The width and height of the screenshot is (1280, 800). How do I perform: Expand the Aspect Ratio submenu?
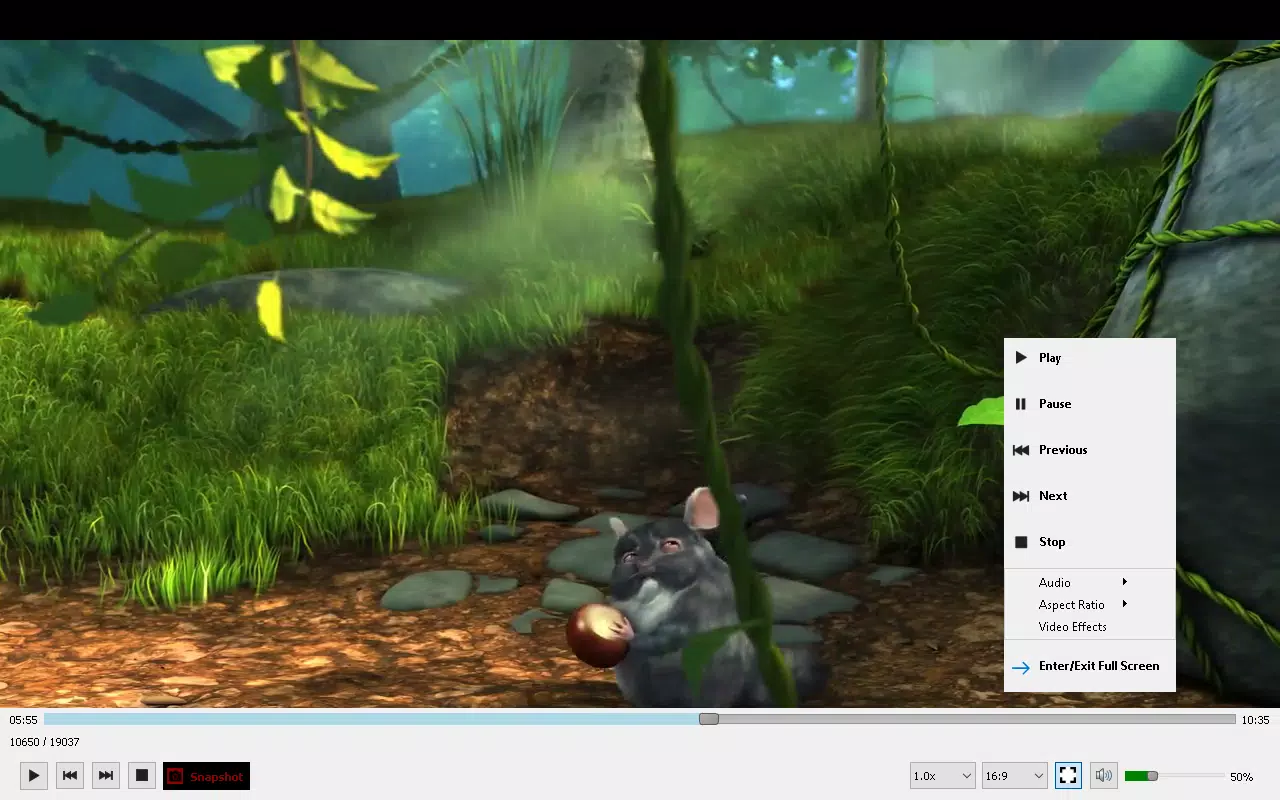(1090, 604)
